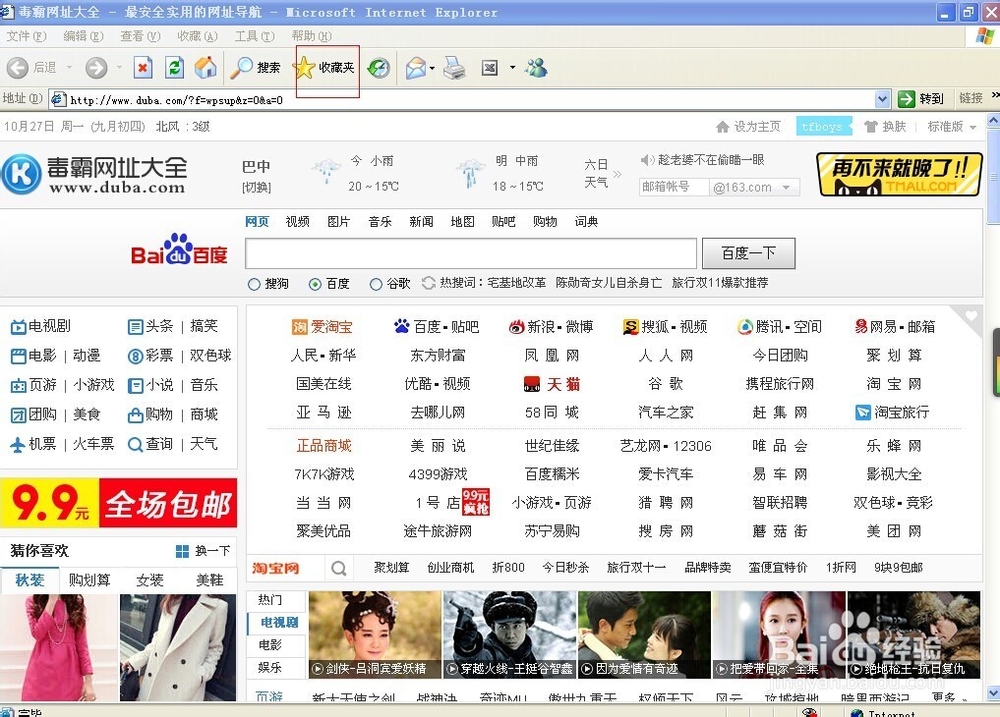Open the 天猫 link
Image resolution: width=1000 pixels, height=717 pixels.
pos(552,384)
